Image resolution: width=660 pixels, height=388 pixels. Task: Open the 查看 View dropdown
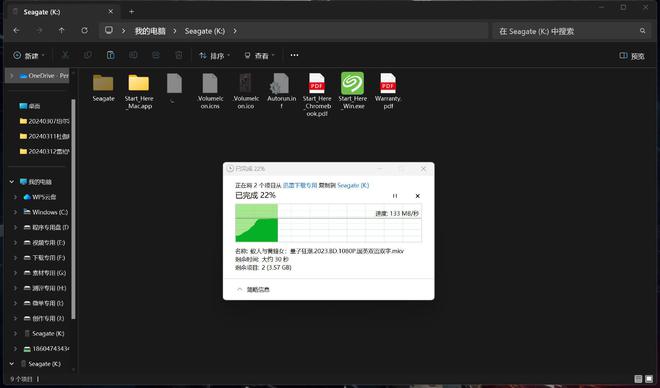(x=259, y=56)
